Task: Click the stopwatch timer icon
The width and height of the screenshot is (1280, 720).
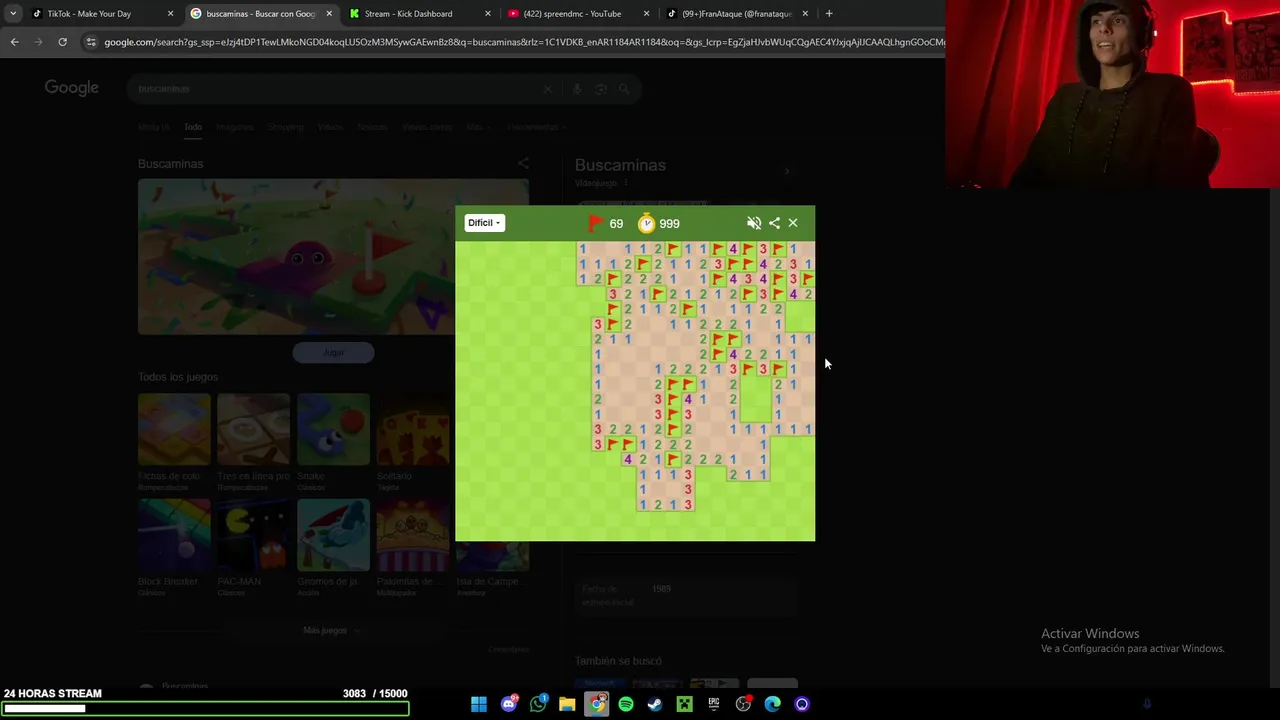Action: tap(647, 223)
